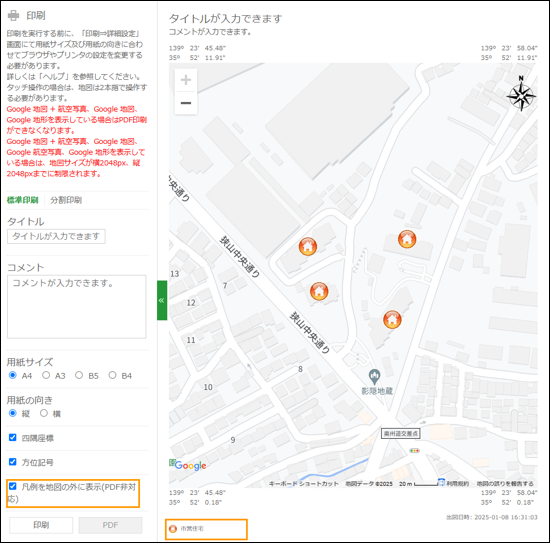Choose 横 landscape orientation
Screen dimensions: 550x543
pyautogui.click(x=44, y=413)
